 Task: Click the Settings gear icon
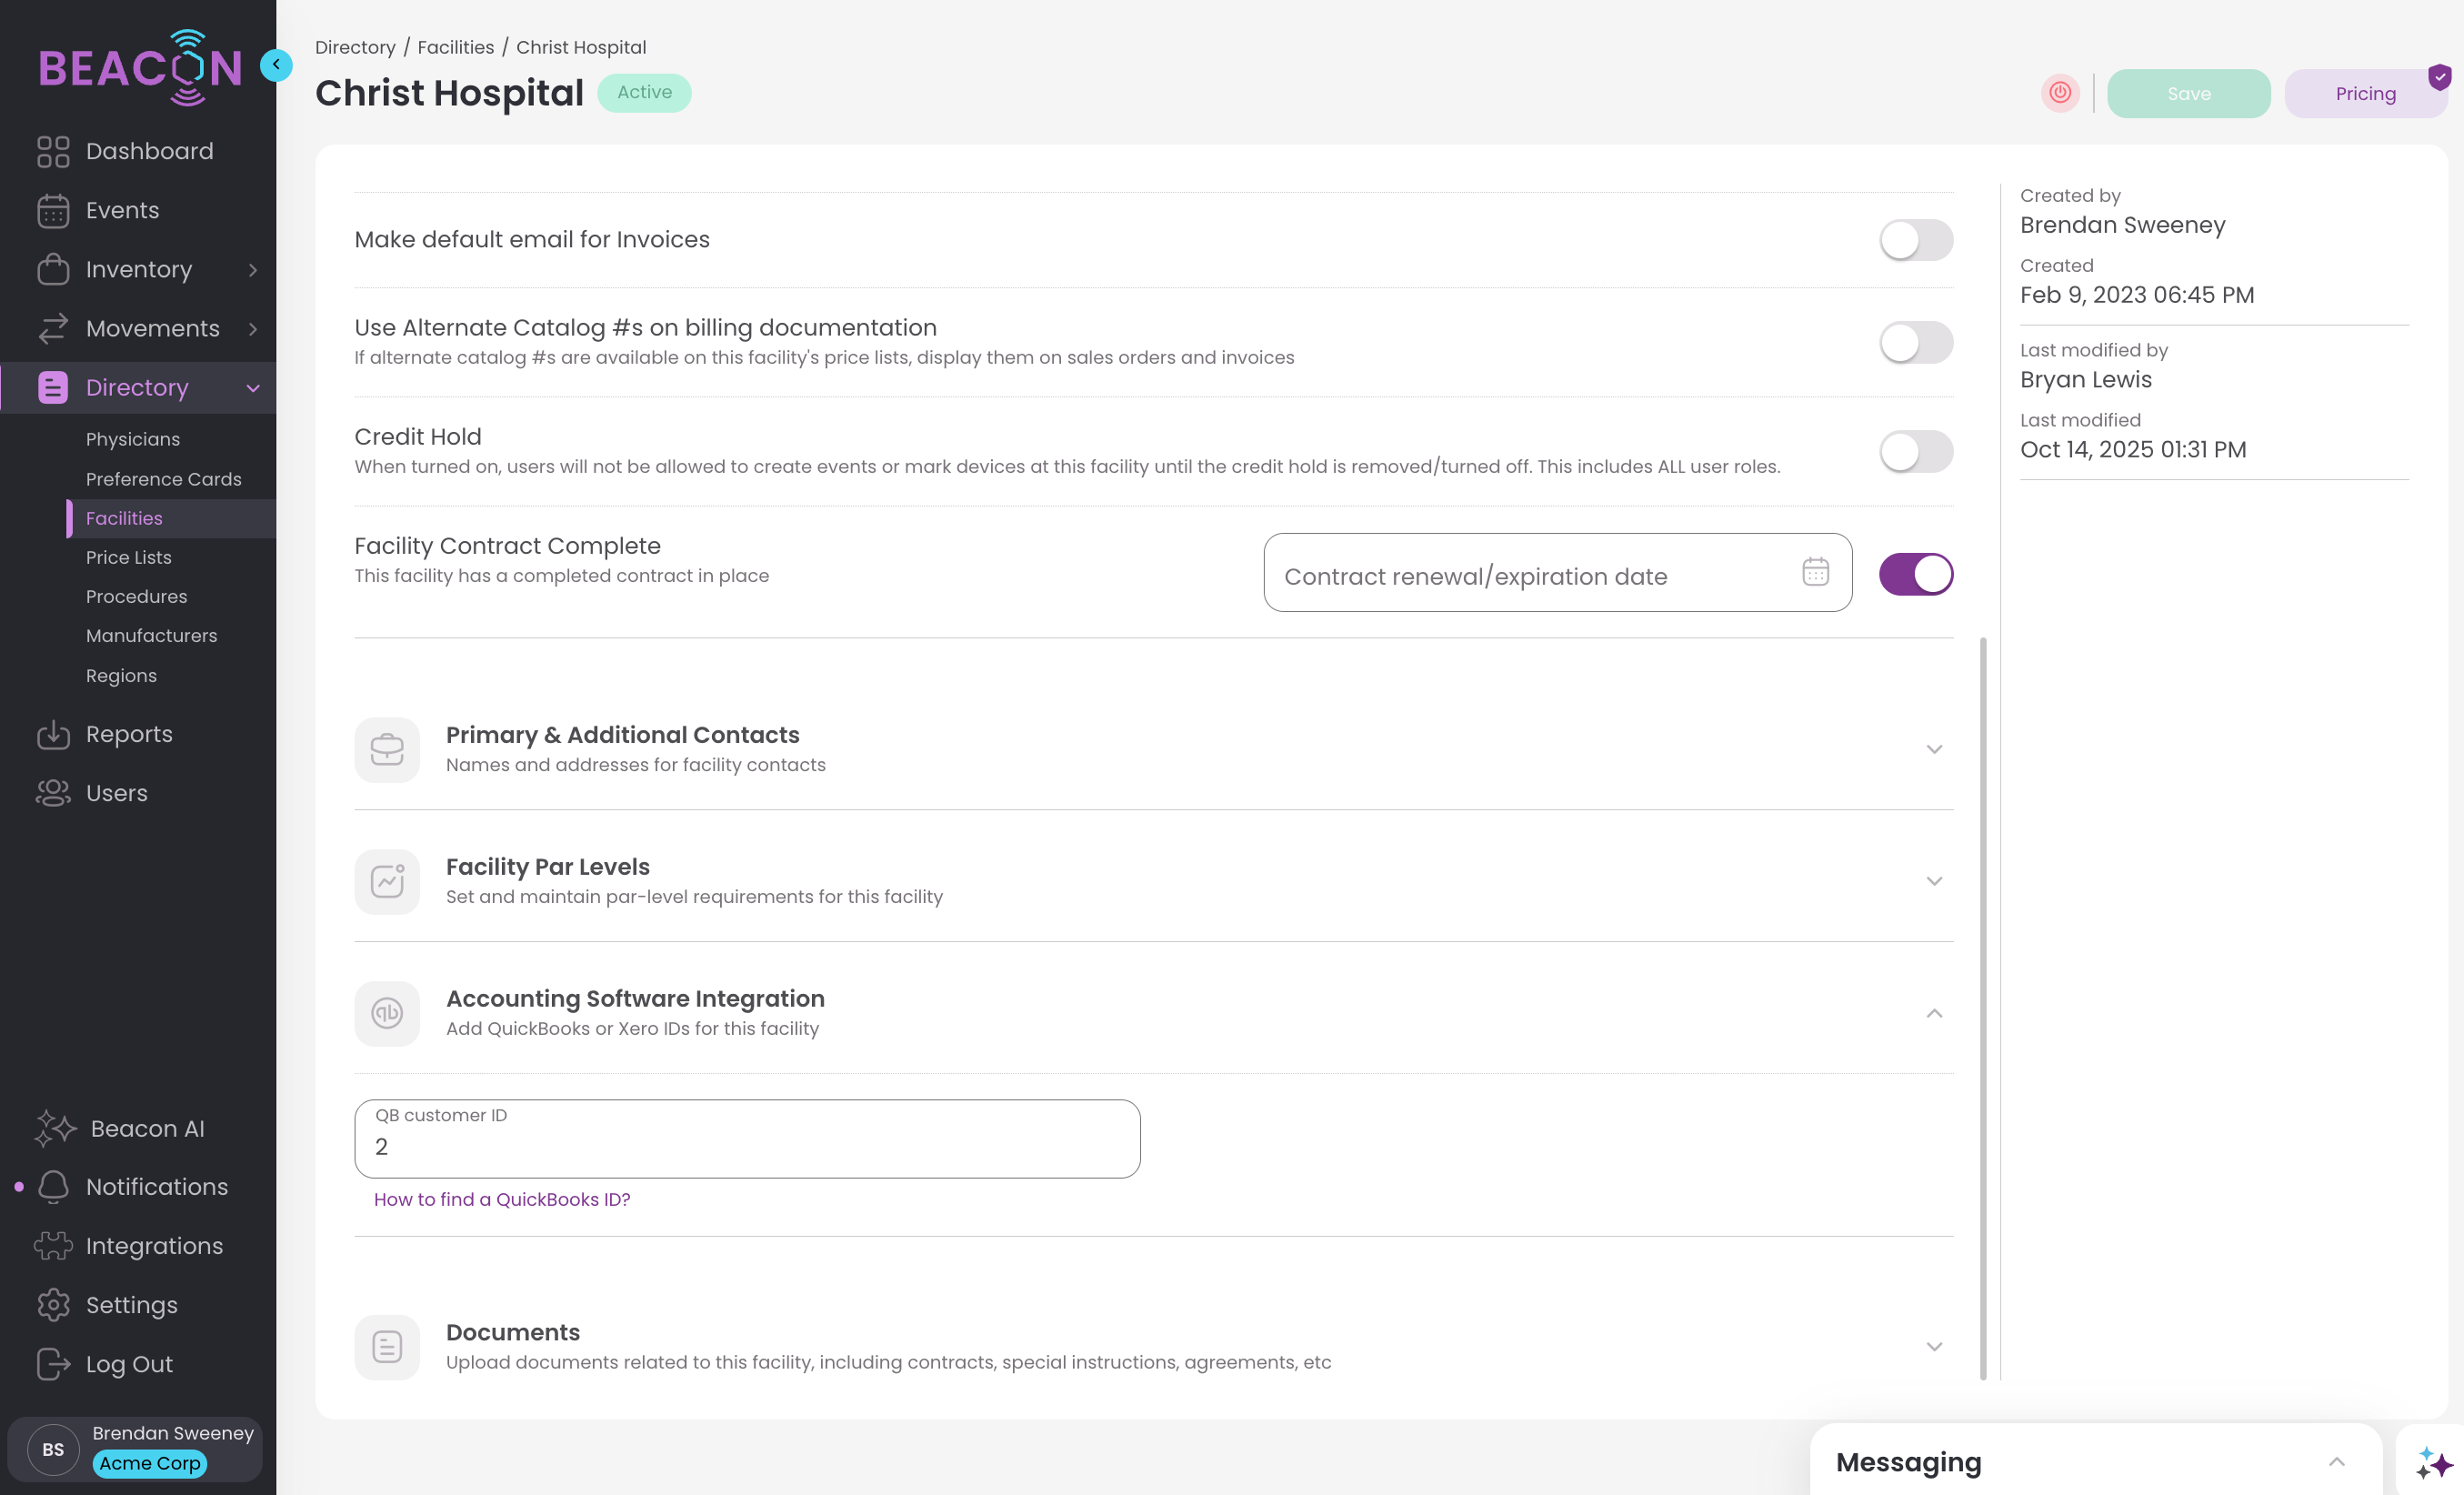coord(53,1305)
